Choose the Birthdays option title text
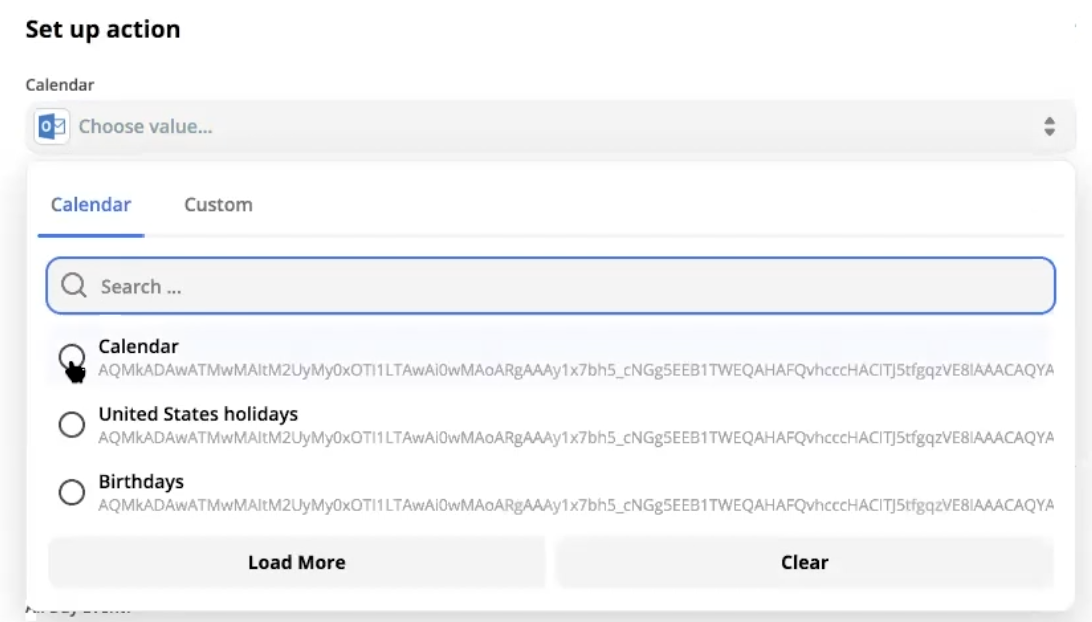The width and height of the screenshot is (1092, 622). point(141,481)
